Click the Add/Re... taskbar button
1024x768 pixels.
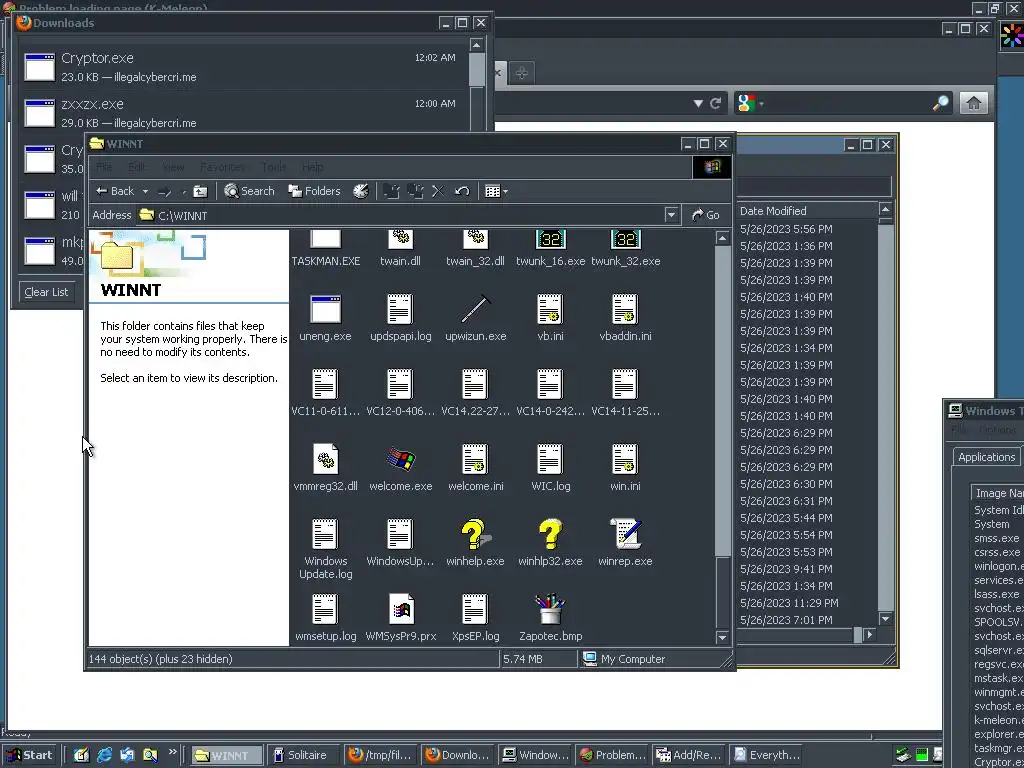[688, 755]
